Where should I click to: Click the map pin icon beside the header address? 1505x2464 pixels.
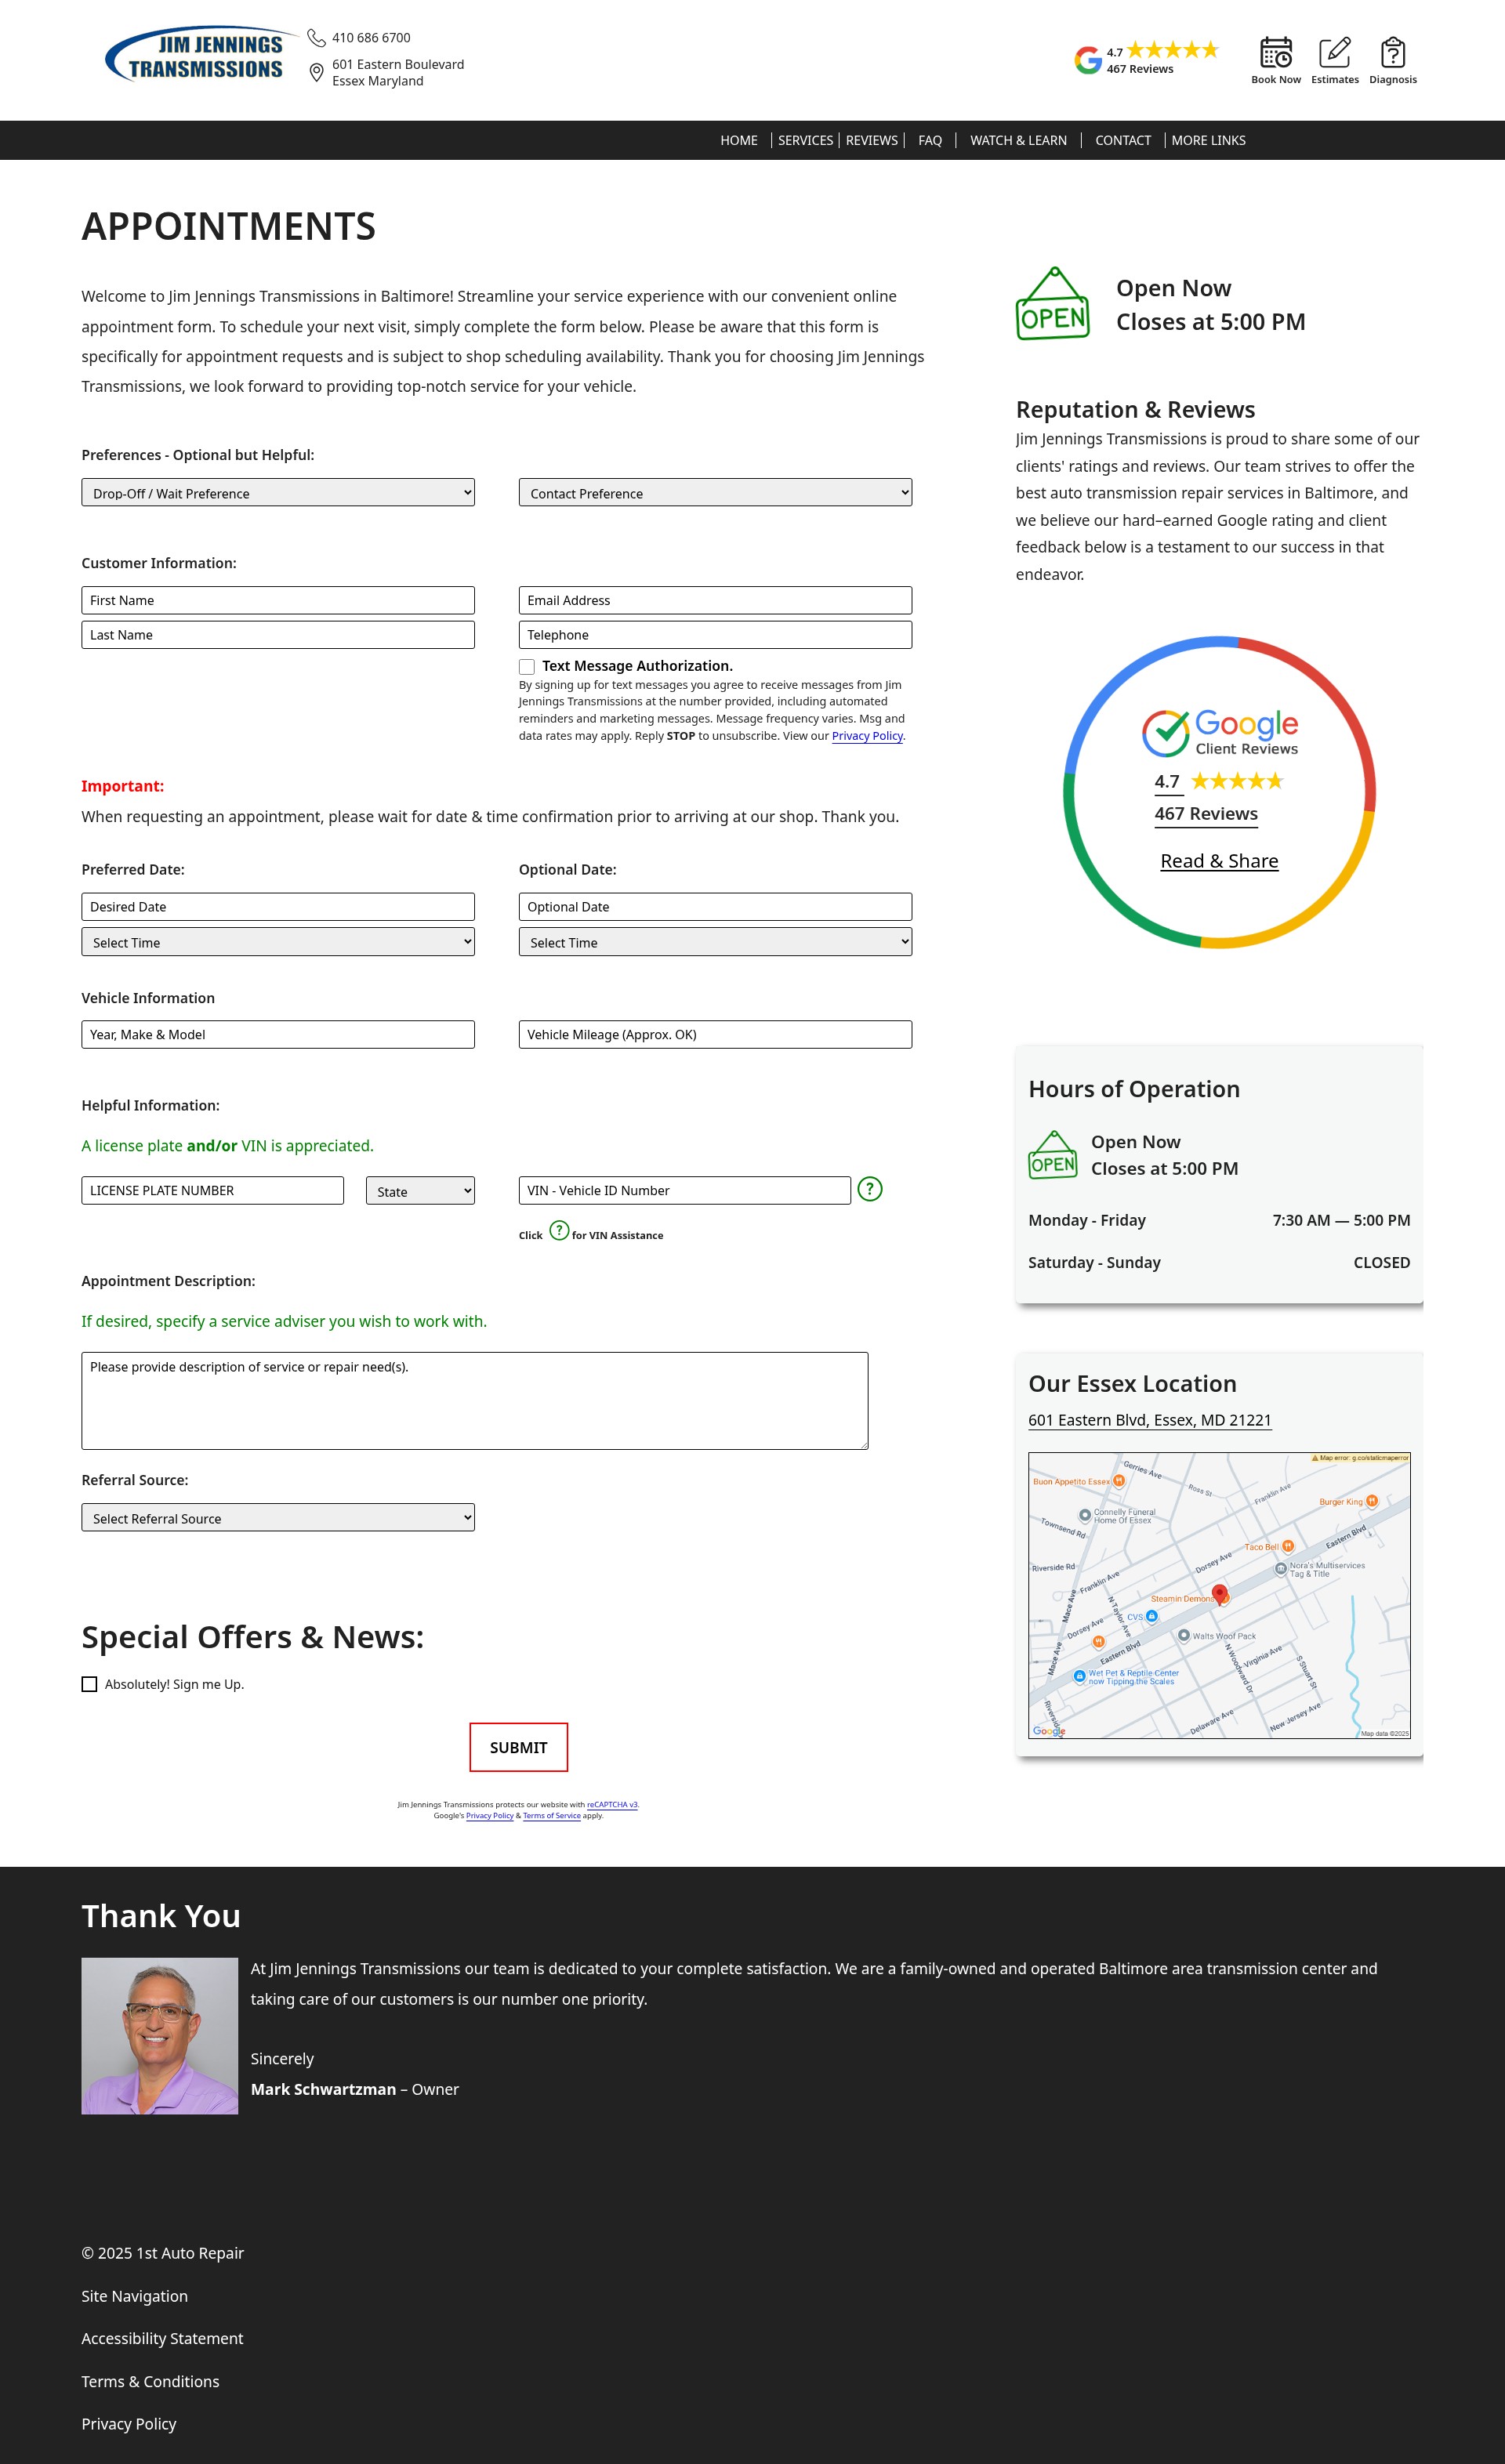316,72
